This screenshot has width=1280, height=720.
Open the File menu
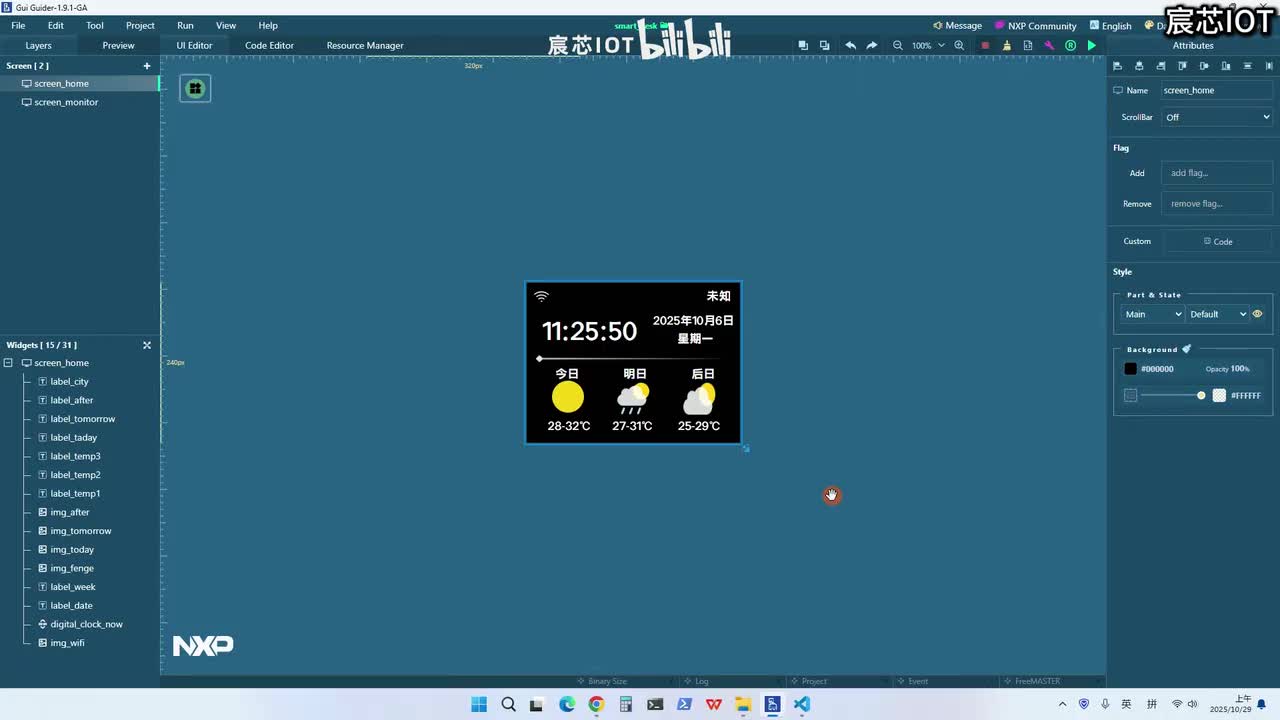pos(18,25)
